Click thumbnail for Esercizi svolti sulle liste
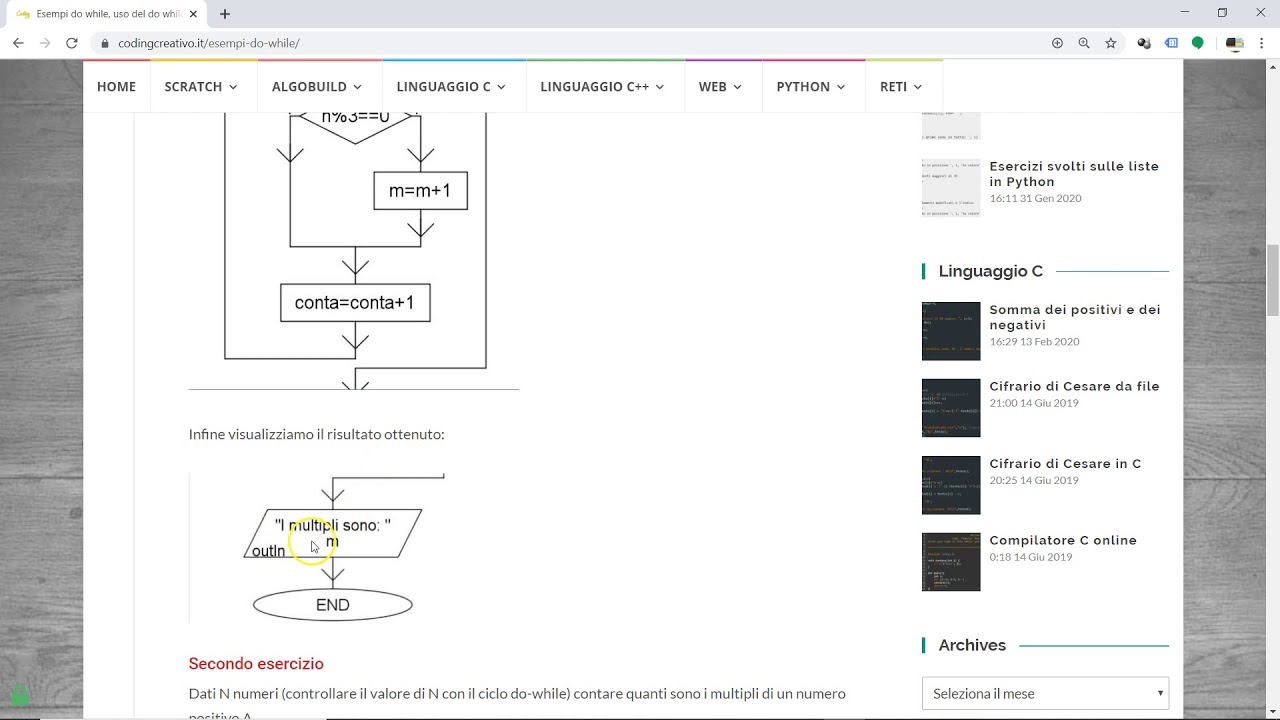Screen dimensions: 1280x720 951,188
